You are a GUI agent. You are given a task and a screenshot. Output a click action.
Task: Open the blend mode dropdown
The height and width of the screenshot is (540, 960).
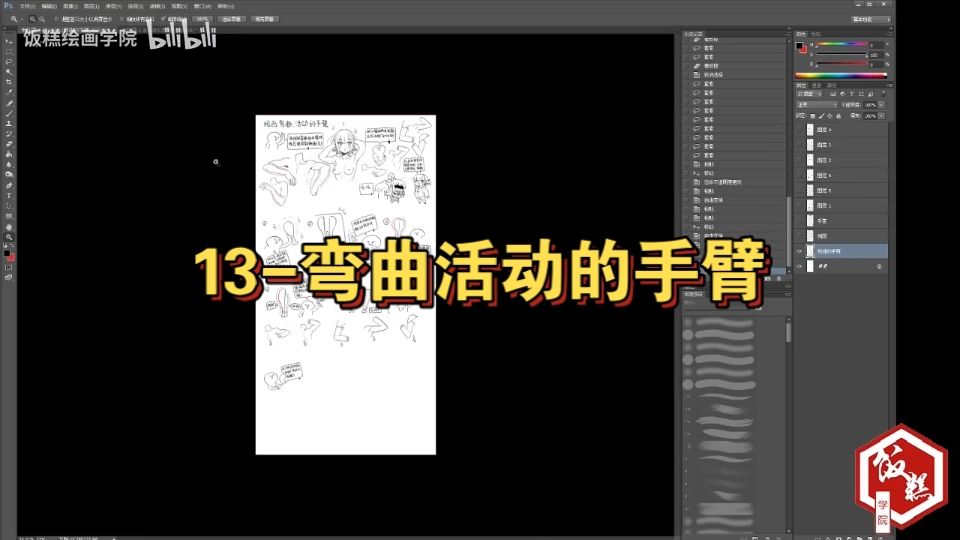point(816,105)
